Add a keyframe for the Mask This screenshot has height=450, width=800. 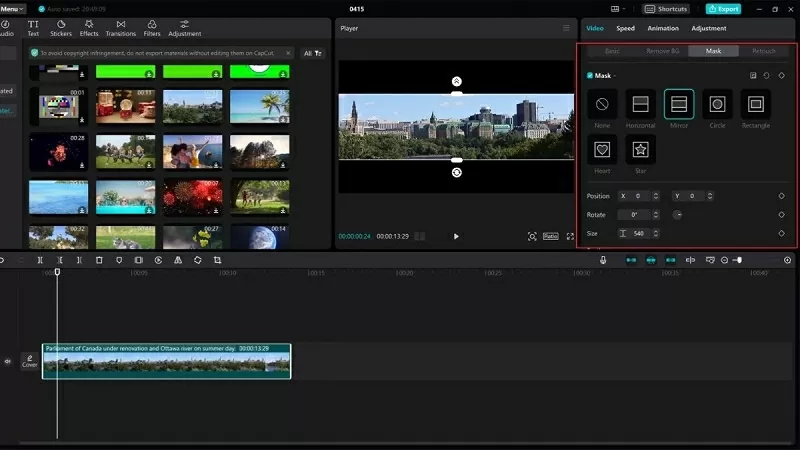coord(781,76)
